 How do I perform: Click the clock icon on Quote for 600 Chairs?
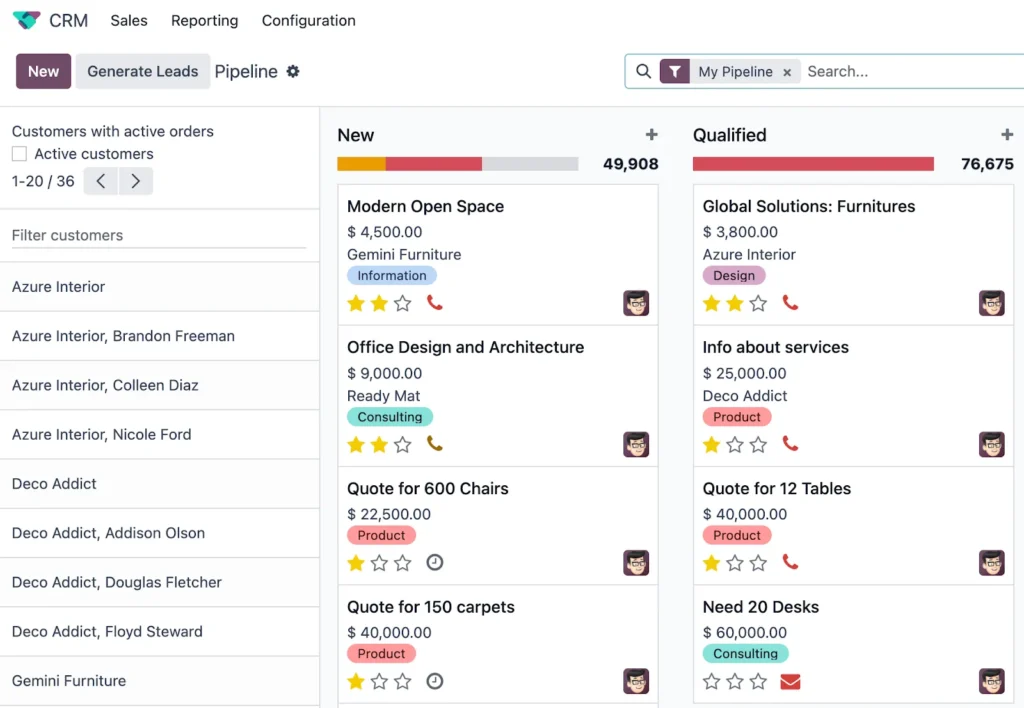tap(434, 563)
